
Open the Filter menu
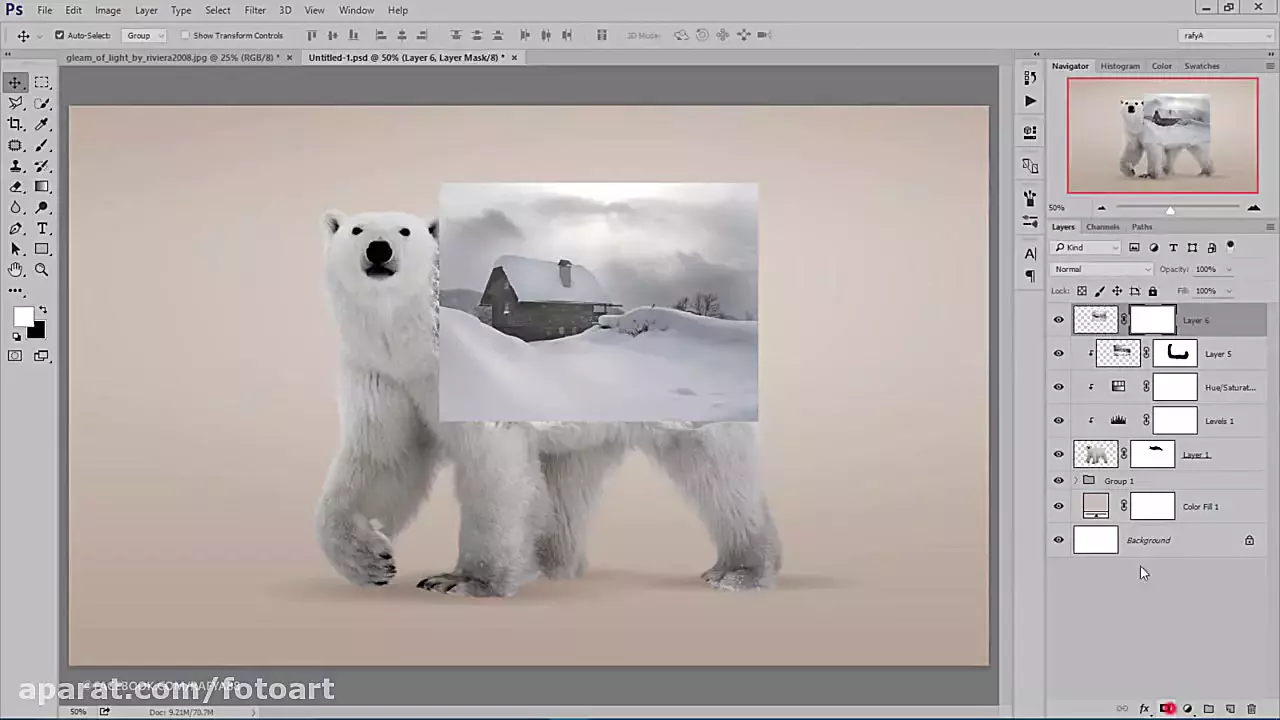click(x=255, y=10)
